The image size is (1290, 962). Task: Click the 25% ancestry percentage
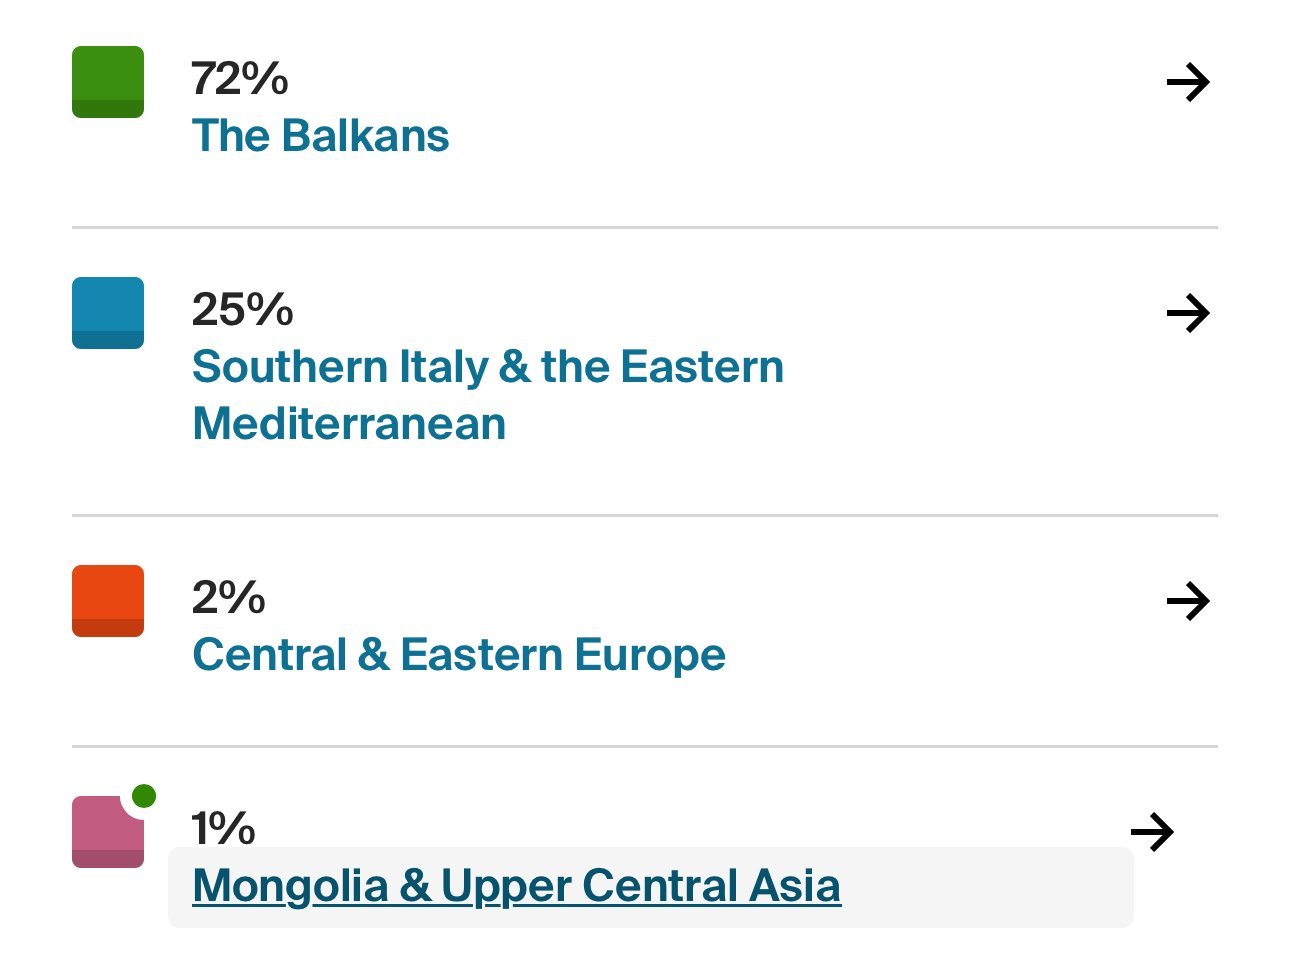[x=242, y=310]
